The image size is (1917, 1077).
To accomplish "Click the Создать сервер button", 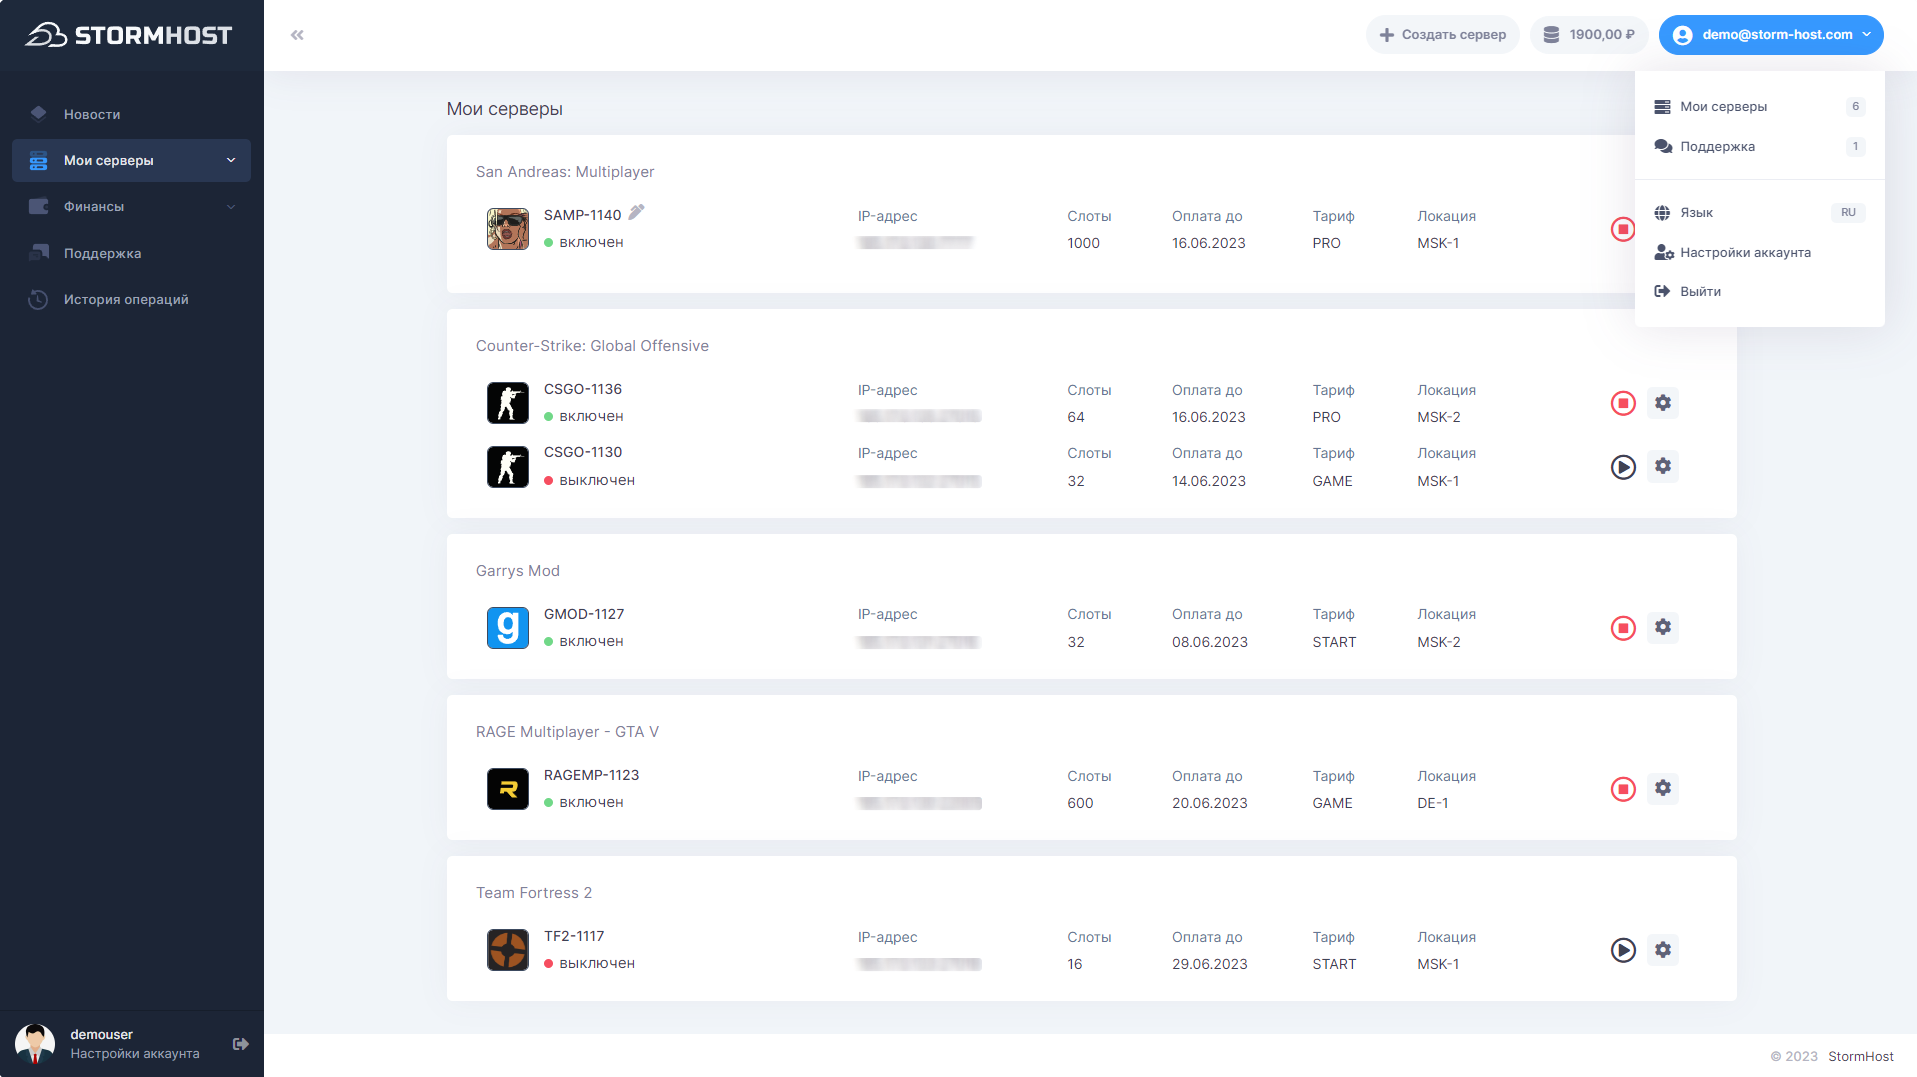I will coord(1442,35).
